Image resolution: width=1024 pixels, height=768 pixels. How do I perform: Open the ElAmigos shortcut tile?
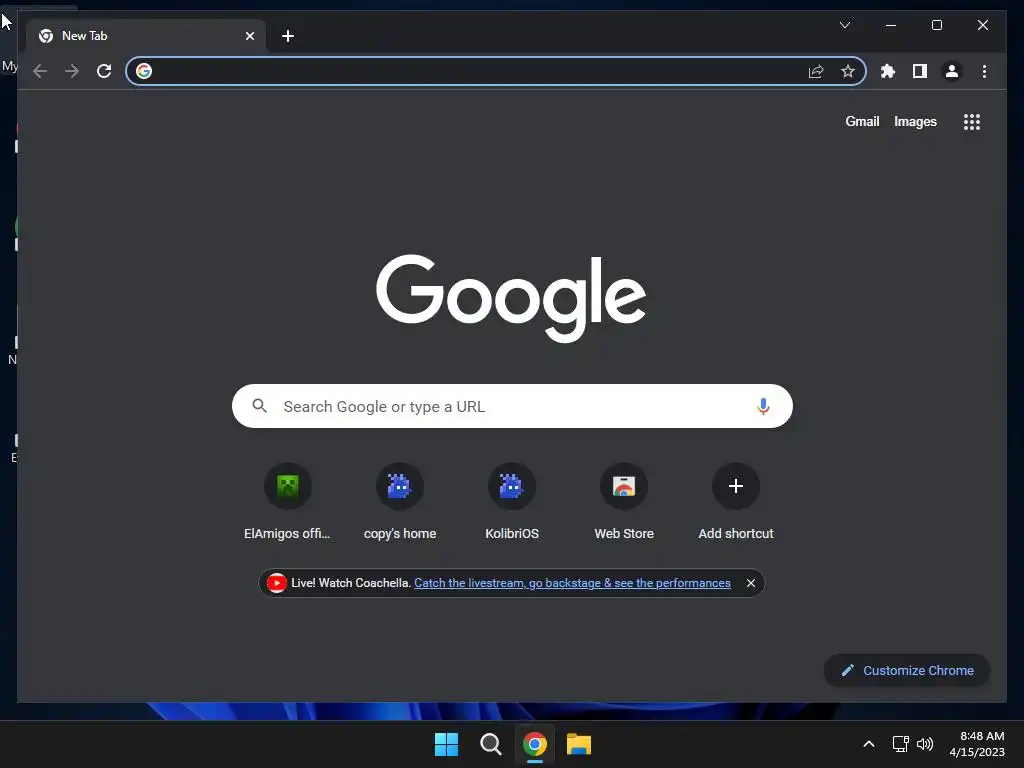click(x=287, y=501)
